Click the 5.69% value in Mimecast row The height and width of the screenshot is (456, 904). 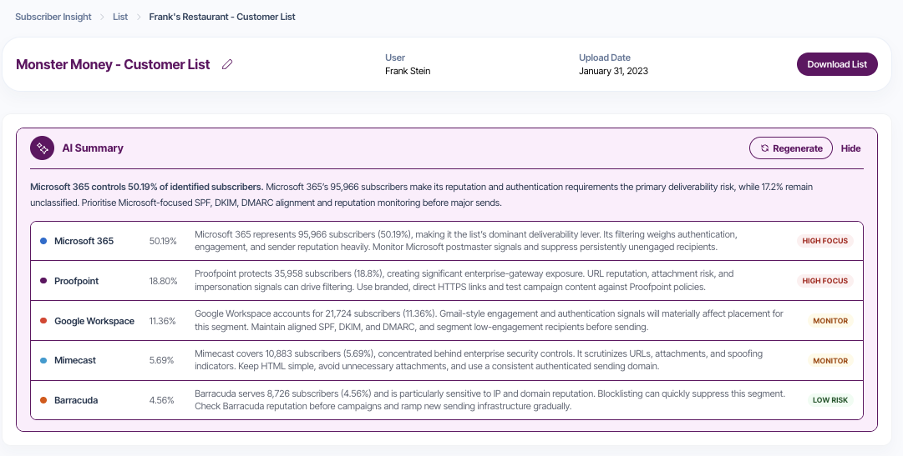(x=161, y=360)
